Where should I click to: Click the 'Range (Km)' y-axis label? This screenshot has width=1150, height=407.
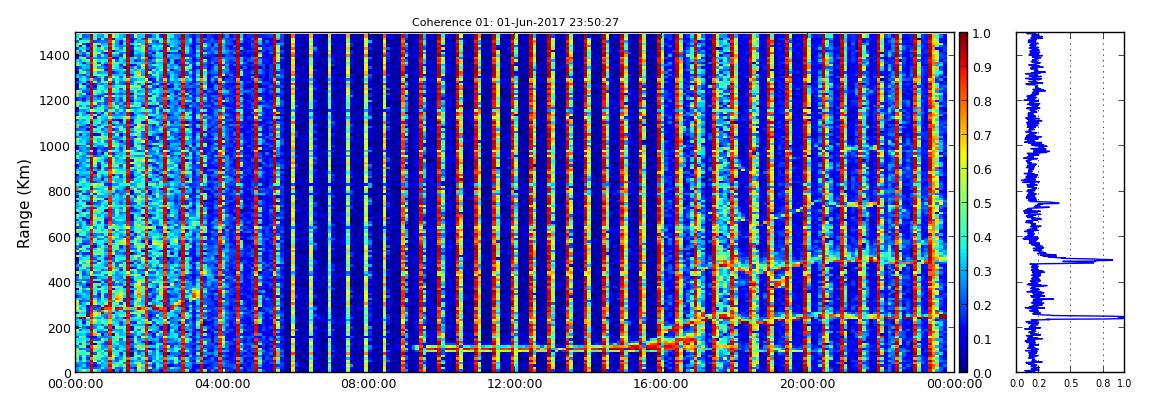pyautogui.click(x=23, y=203)
